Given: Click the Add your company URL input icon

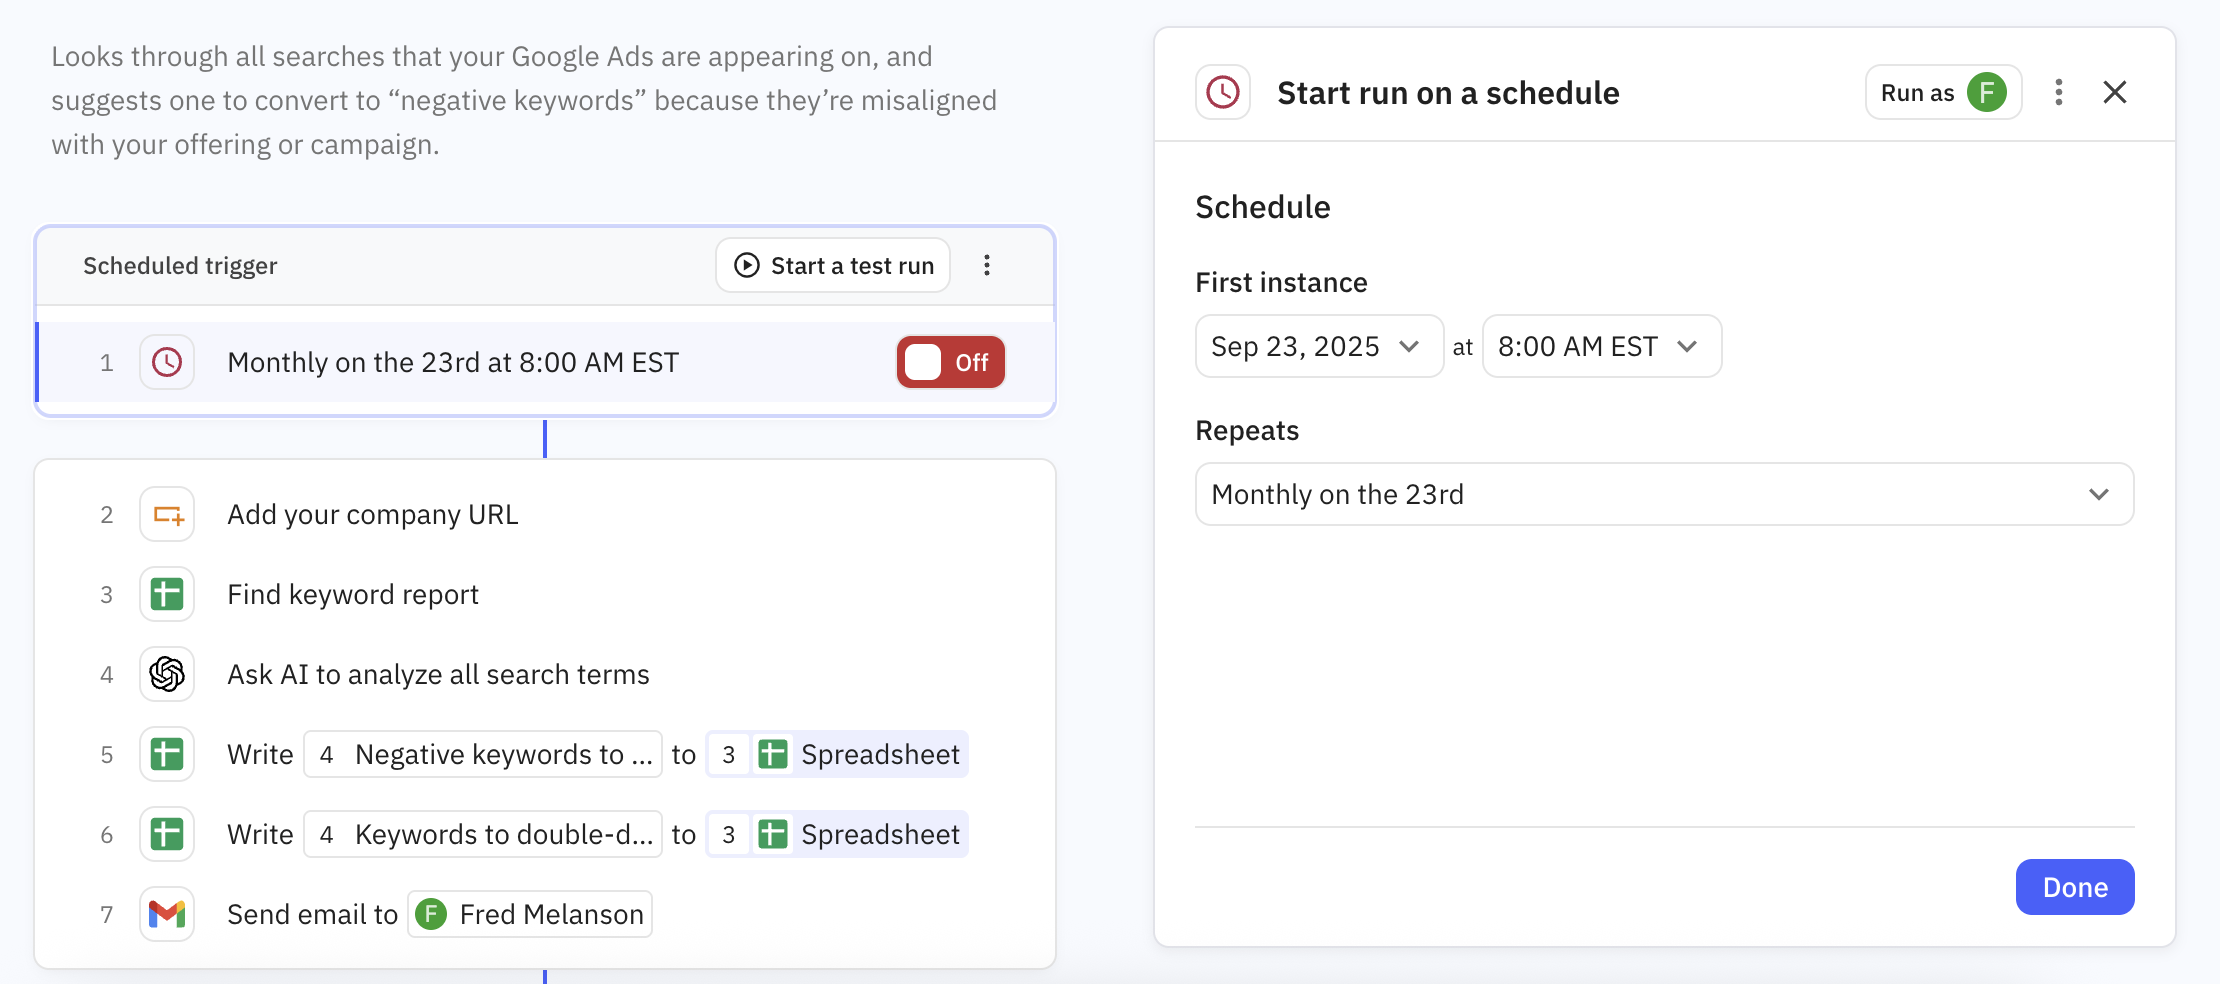Looking at the screenshot, I should pyautogui.click(x=167, y=515).
